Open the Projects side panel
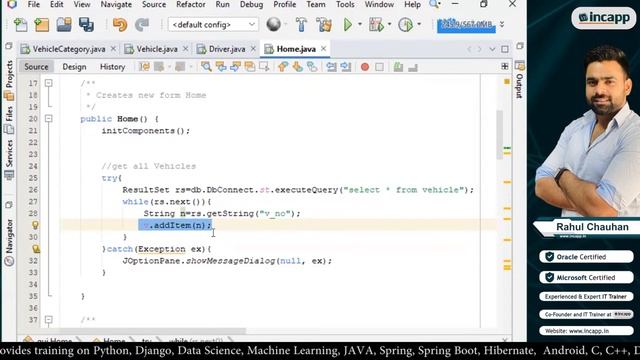The height and width of the screenshot is (360, 640). (9, 80)
